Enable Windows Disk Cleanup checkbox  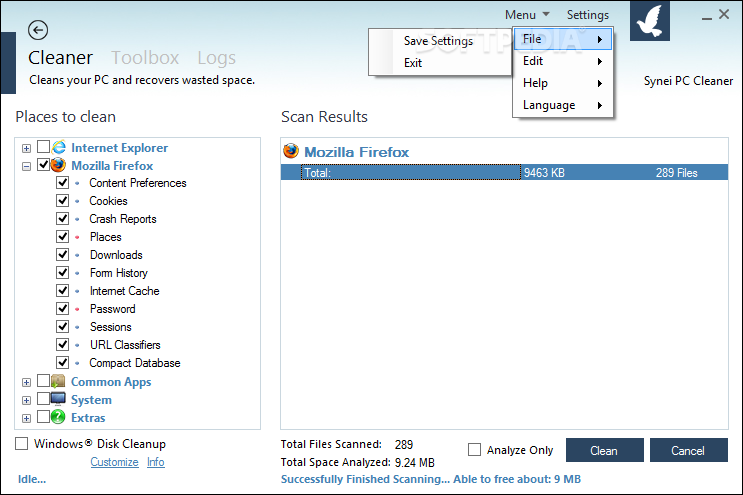pyautogui.click(x=21, y=443)
